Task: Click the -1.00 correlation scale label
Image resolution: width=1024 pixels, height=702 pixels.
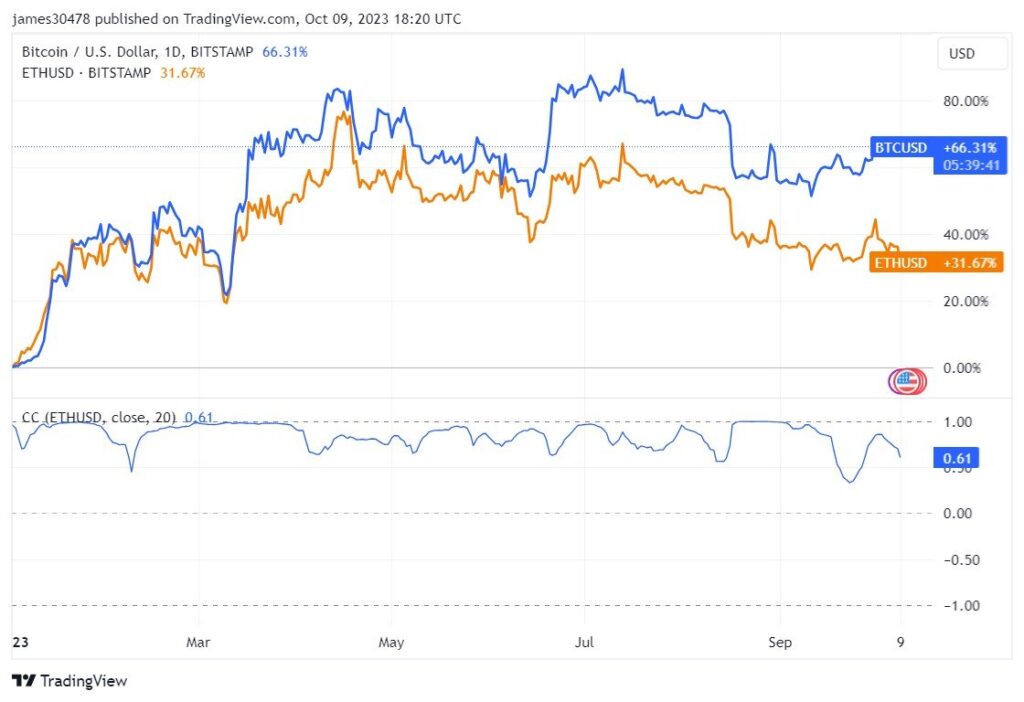Action: point(964,605)
